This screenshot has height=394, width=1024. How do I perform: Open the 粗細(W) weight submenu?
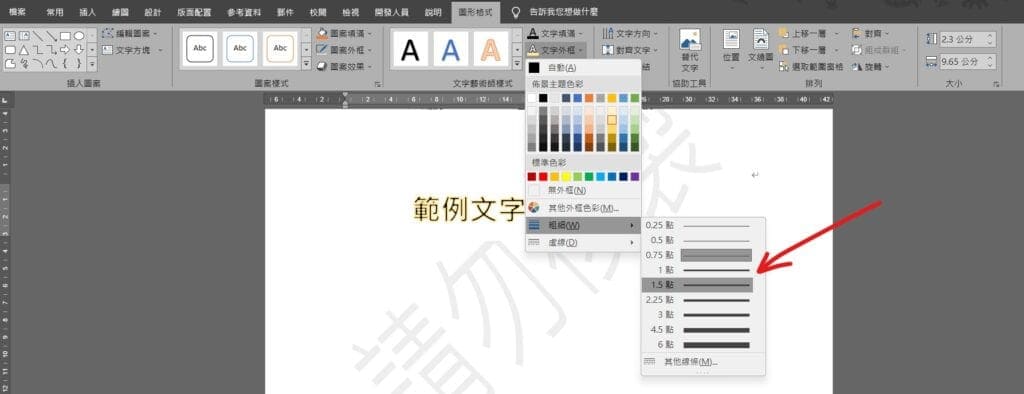[x=584, y=225]
